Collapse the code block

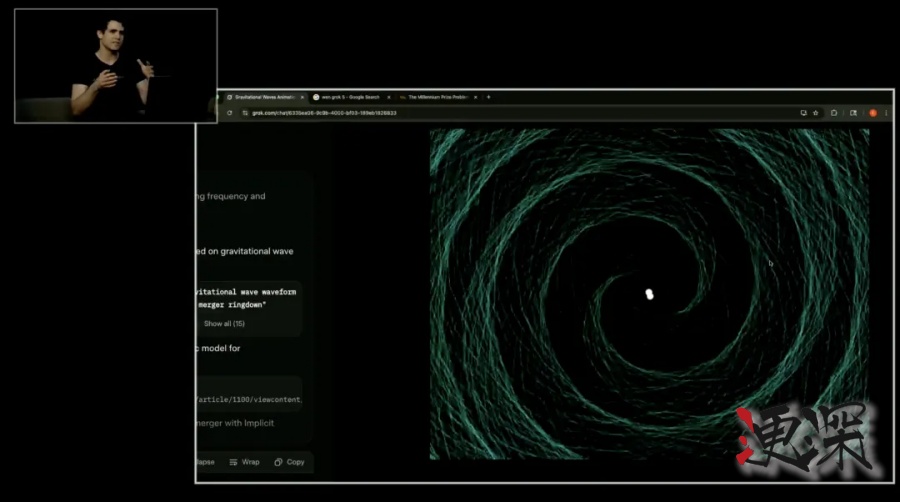click(x=204, y=462)
